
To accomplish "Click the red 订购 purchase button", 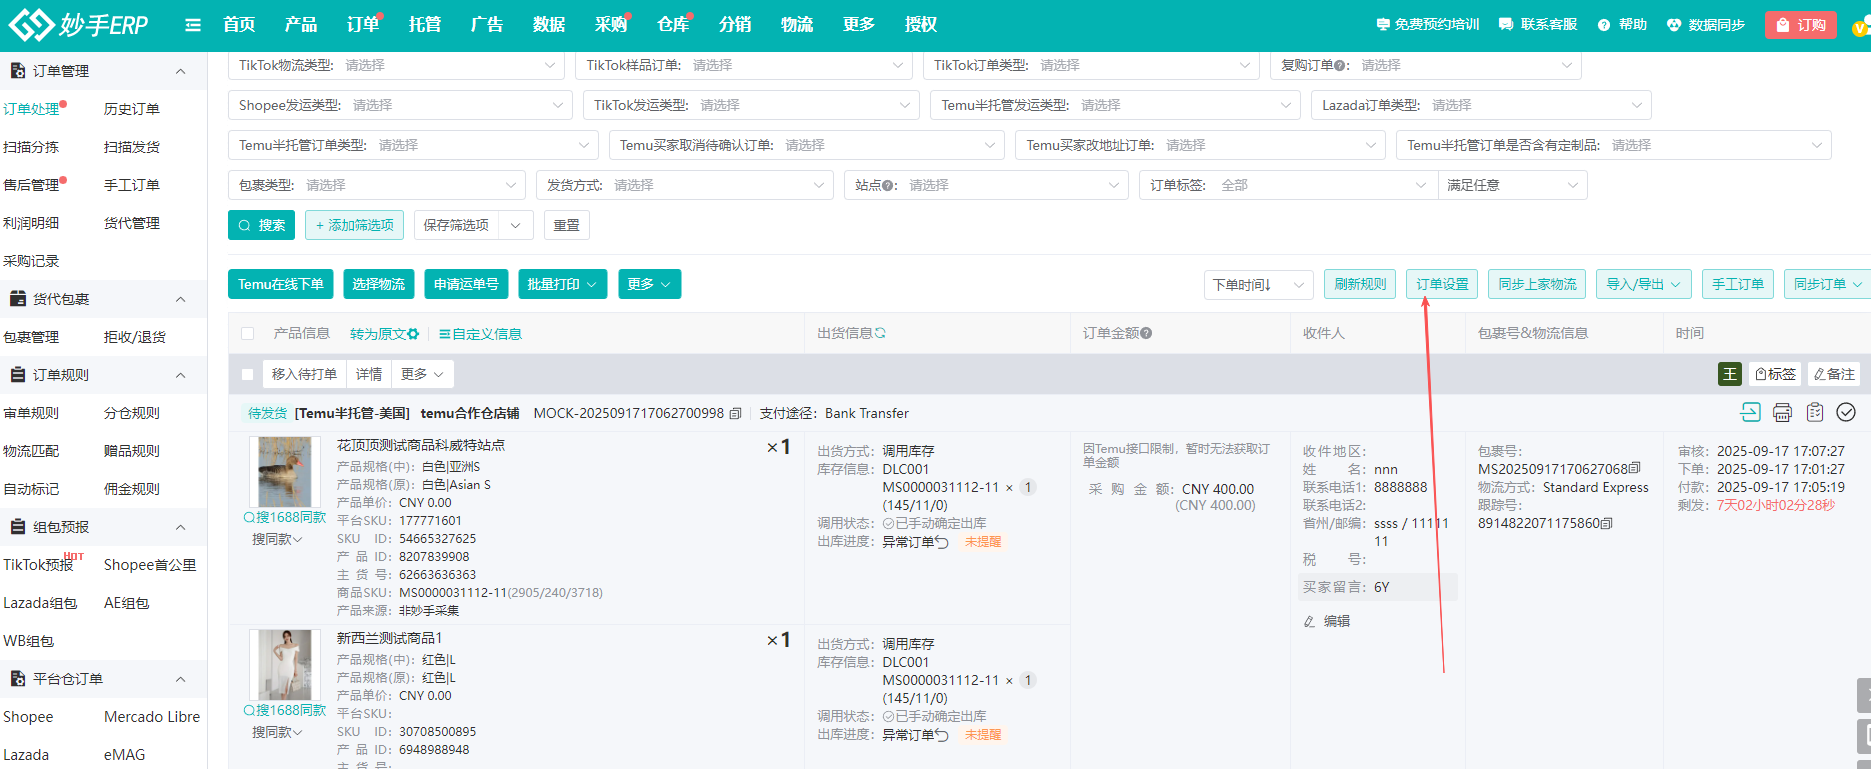I will (x=1801, y=25).
